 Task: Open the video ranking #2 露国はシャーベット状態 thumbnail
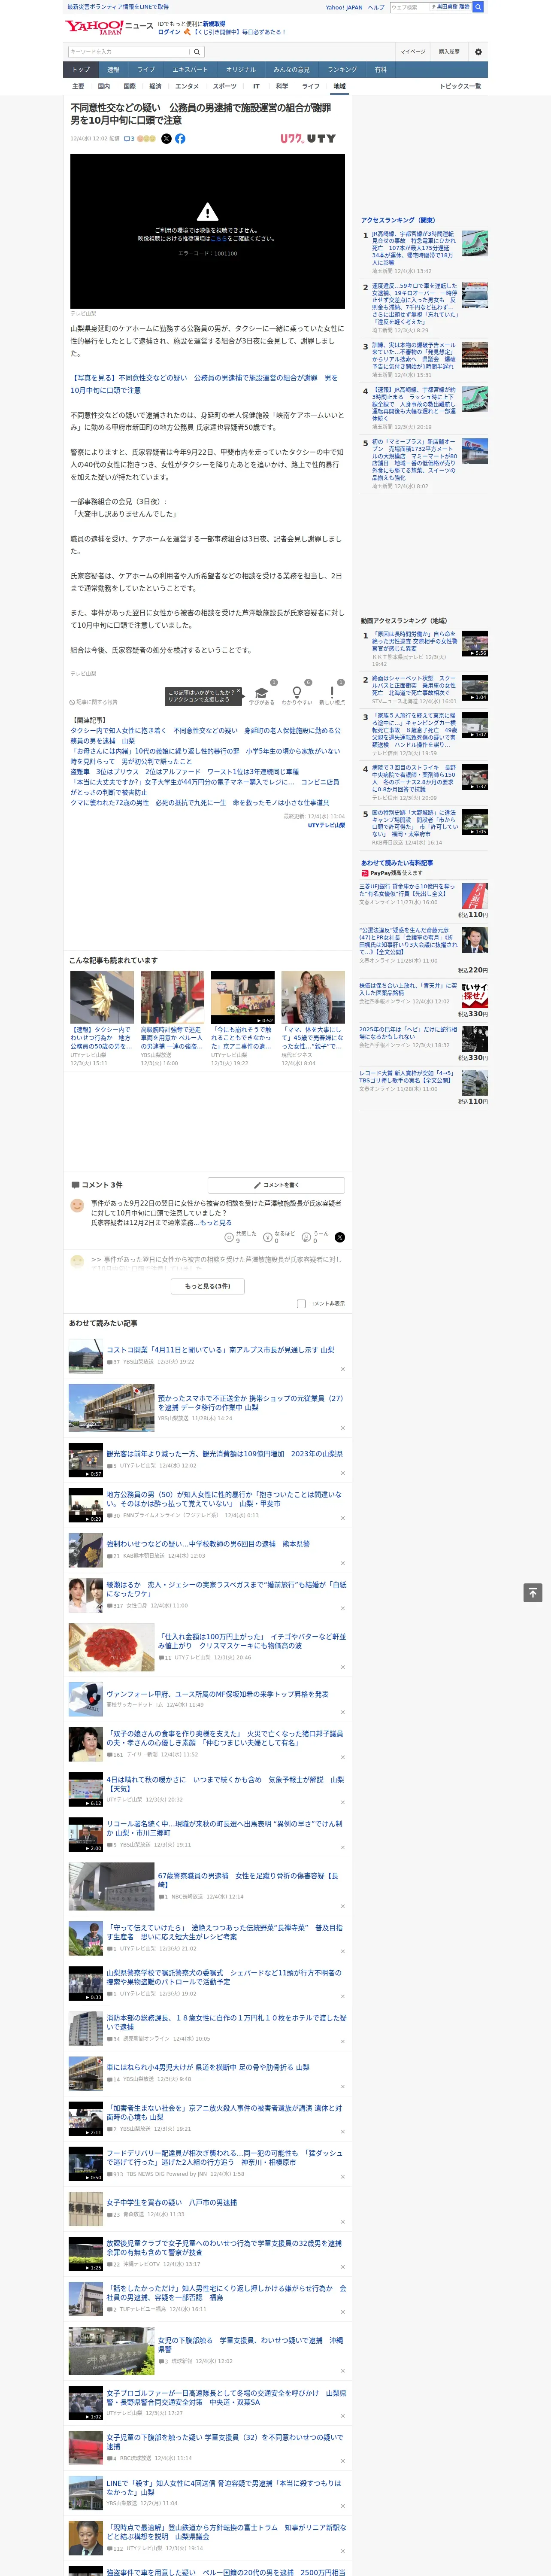475,688
